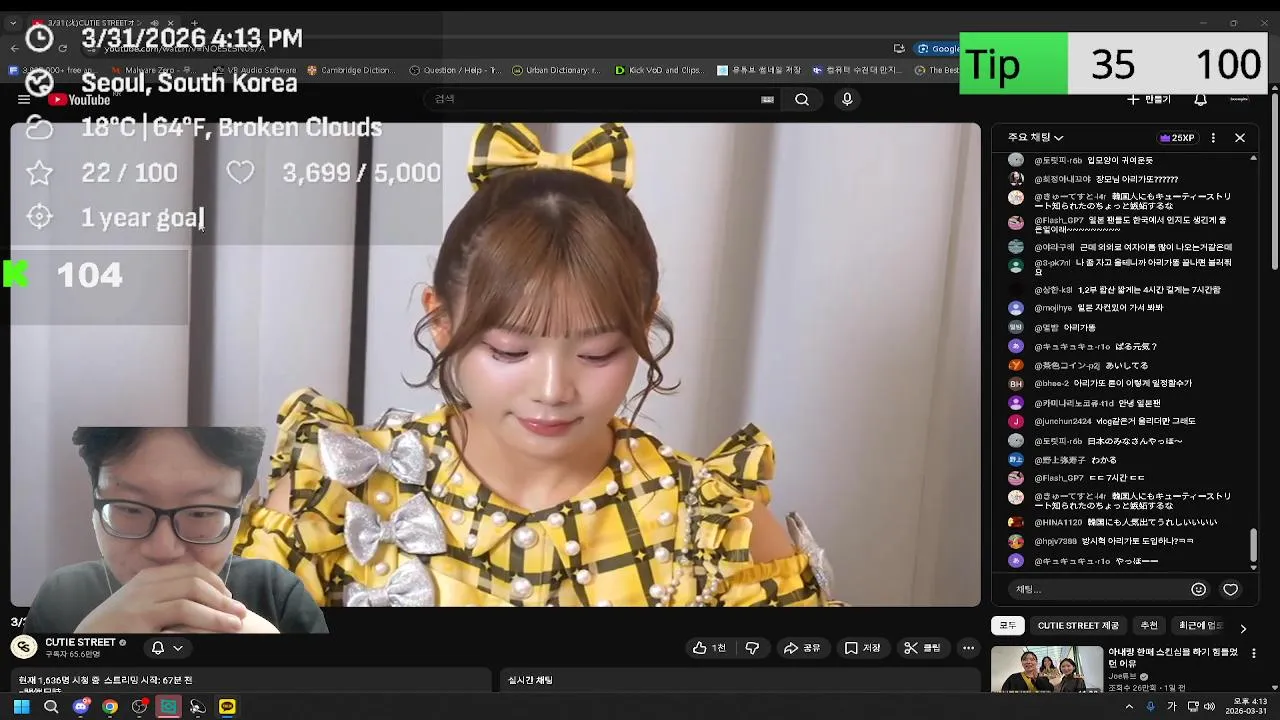
Task: Go to the YouTube home logo
Action: (79, 99)
